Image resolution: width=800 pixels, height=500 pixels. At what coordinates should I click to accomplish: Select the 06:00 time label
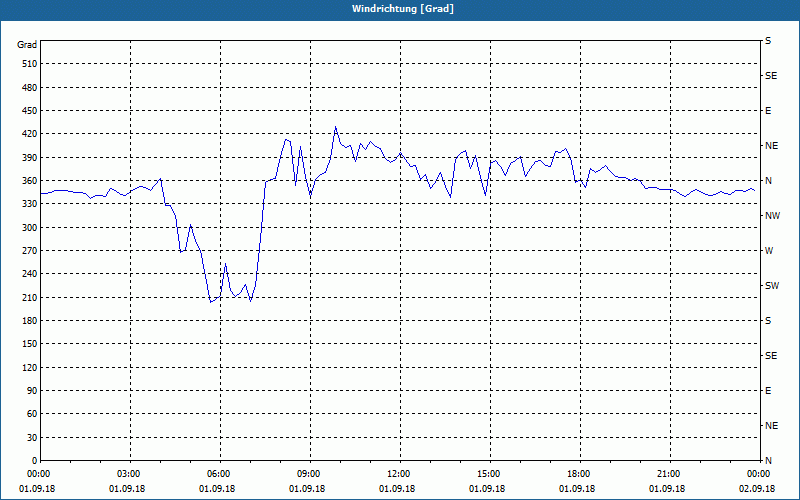(220, 474)
